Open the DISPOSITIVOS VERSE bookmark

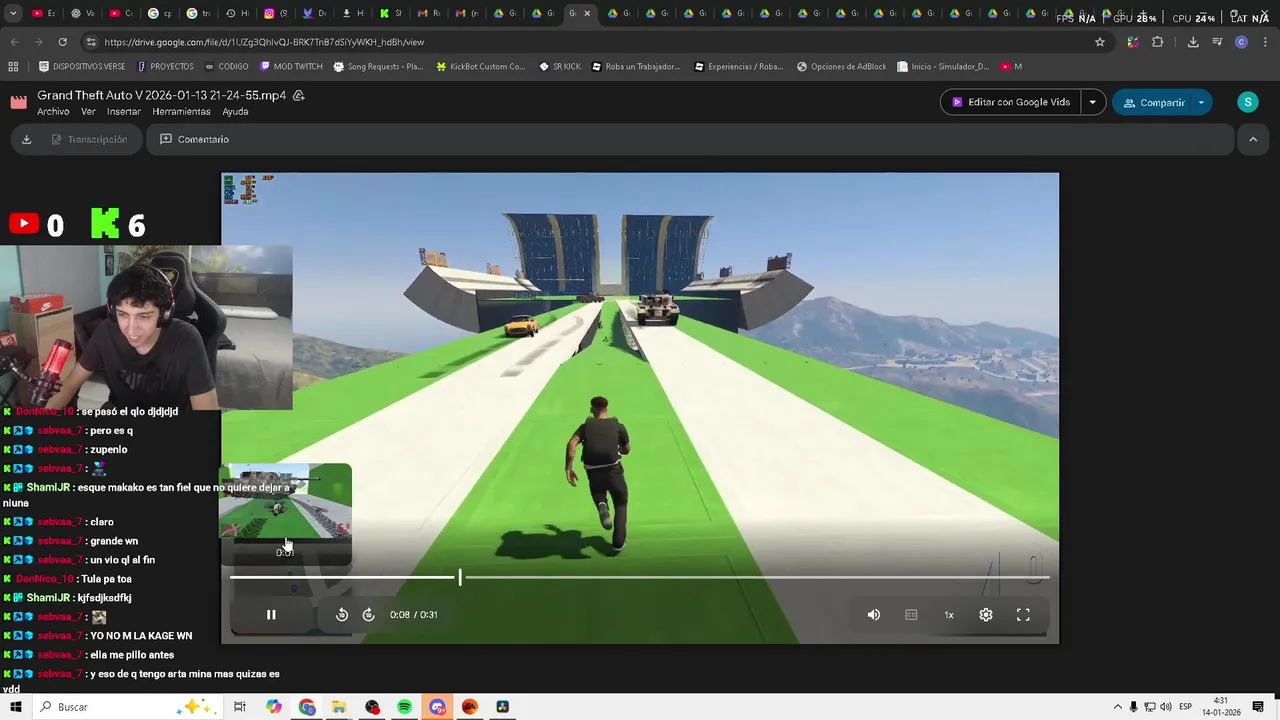click(82, 66)
